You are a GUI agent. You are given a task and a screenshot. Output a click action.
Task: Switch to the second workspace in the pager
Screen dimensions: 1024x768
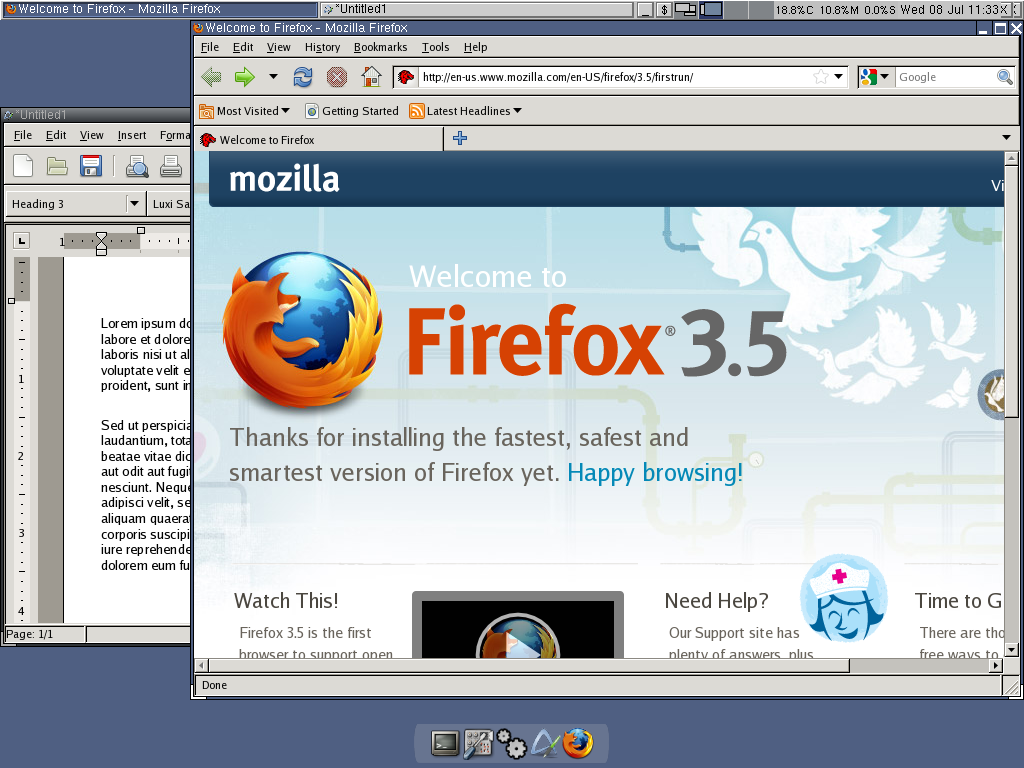coord(711,9)
